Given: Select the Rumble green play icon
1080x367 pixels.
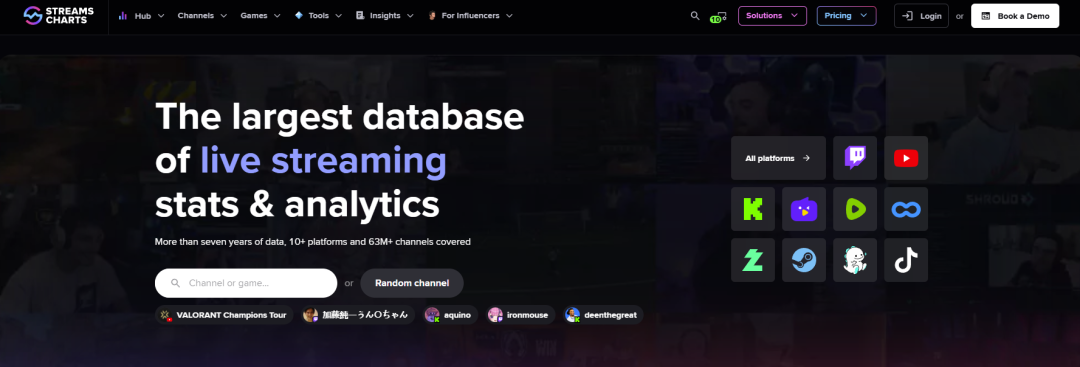Looking at the screenshot, I should click(x=855, y=209).
